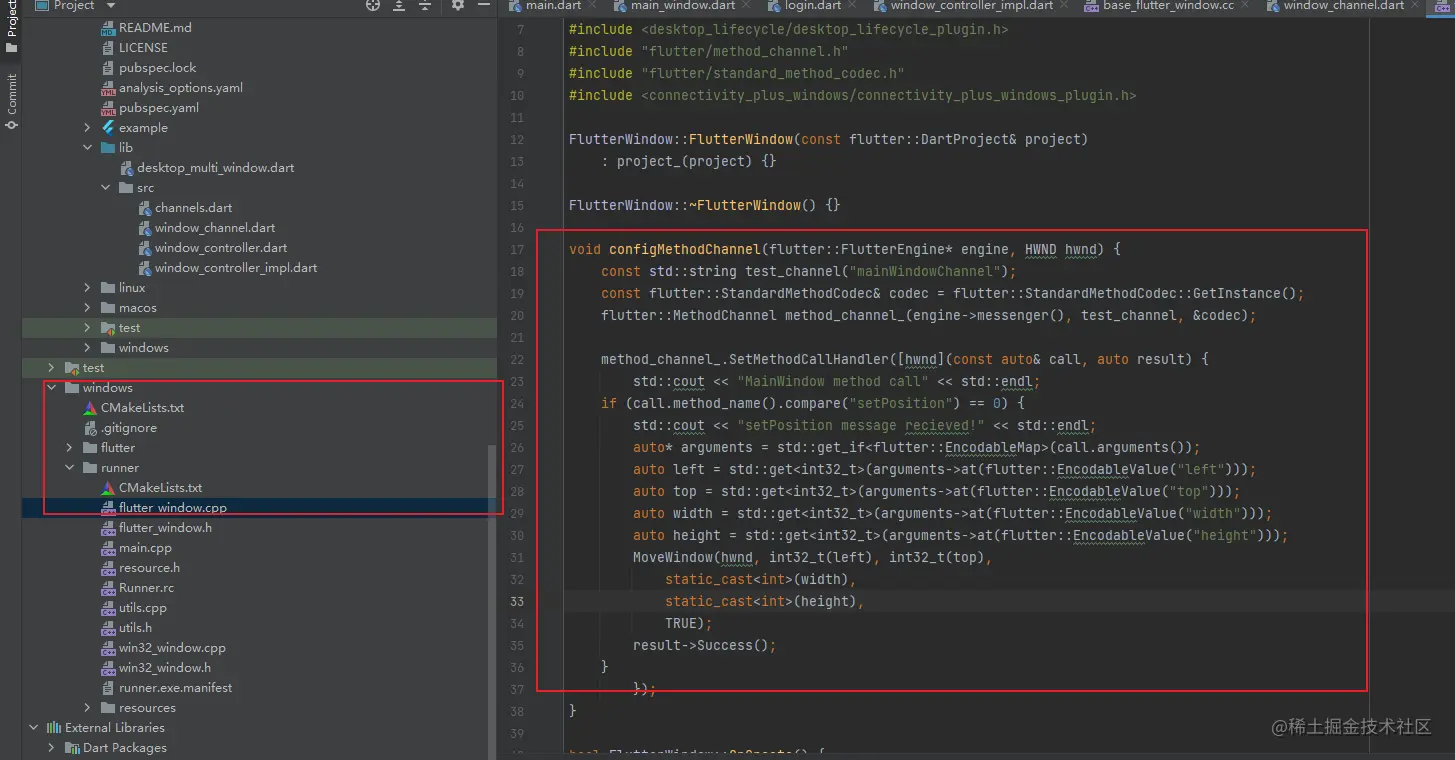Select window_controller_impl.dart in project tree
This screenshot has height=760, width=1455.
[x=236, y=268]
